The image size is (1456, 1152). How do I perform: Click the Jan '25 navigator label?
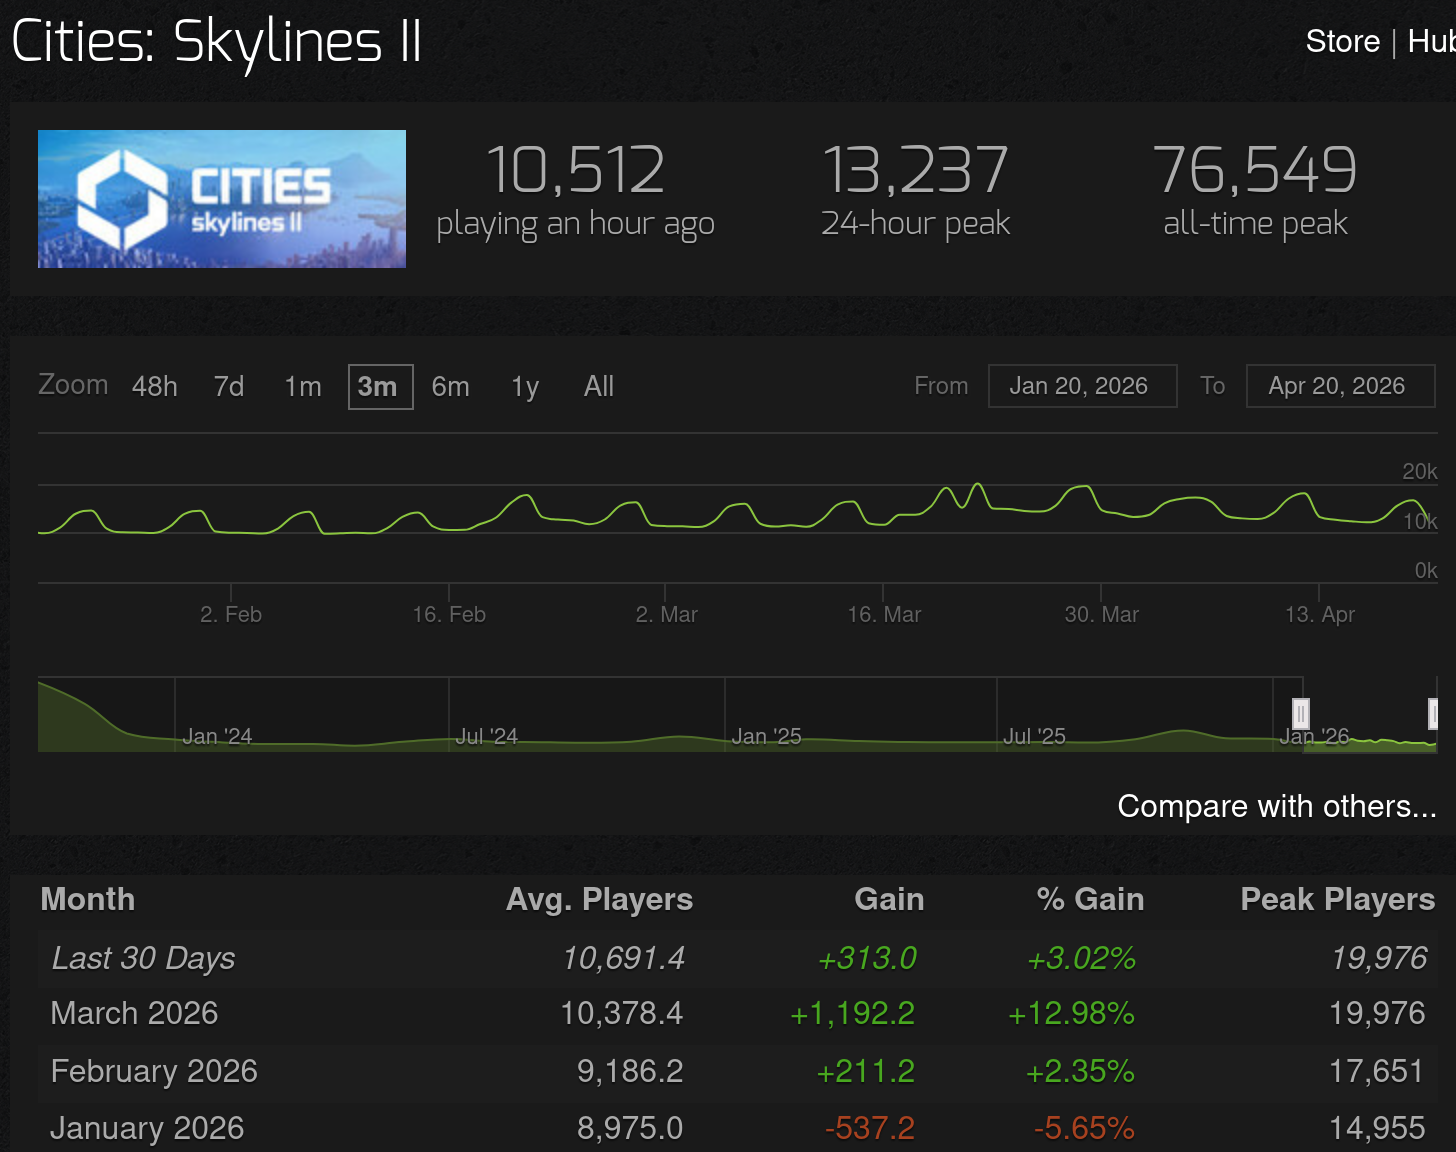(767, 737)
